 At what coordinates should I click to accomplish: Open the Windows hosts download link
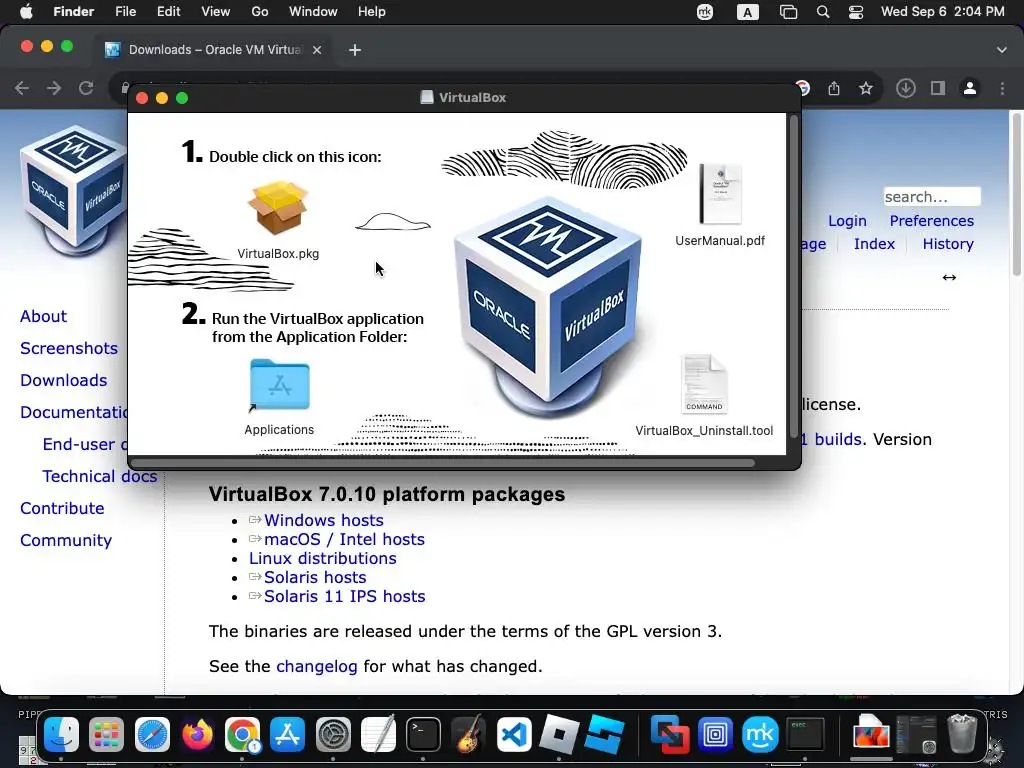[x=323, y=520]
